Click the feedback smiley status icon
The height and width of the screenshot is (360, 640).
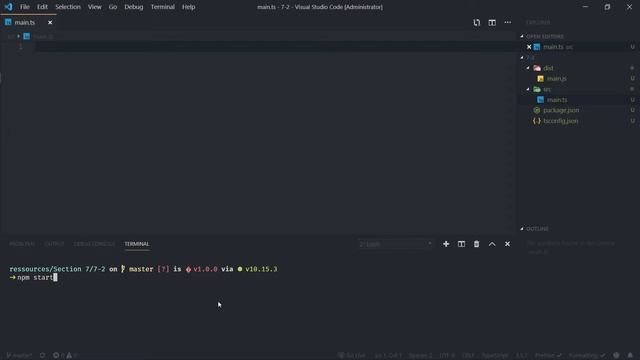click(616, 356)
